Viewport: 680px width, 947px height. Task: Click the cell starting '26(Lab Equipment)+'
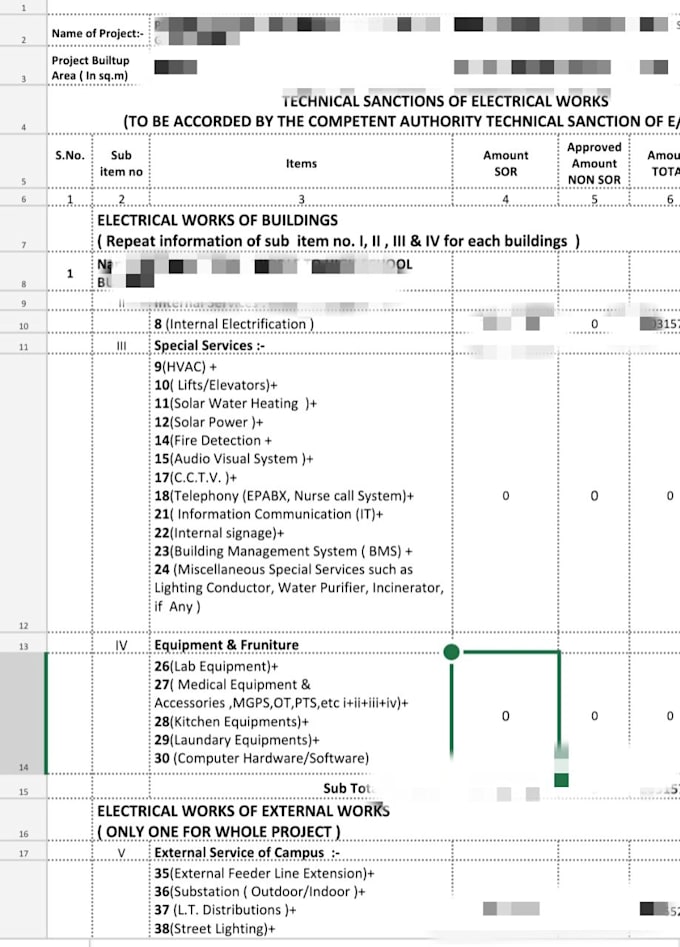tap(301, 713)
